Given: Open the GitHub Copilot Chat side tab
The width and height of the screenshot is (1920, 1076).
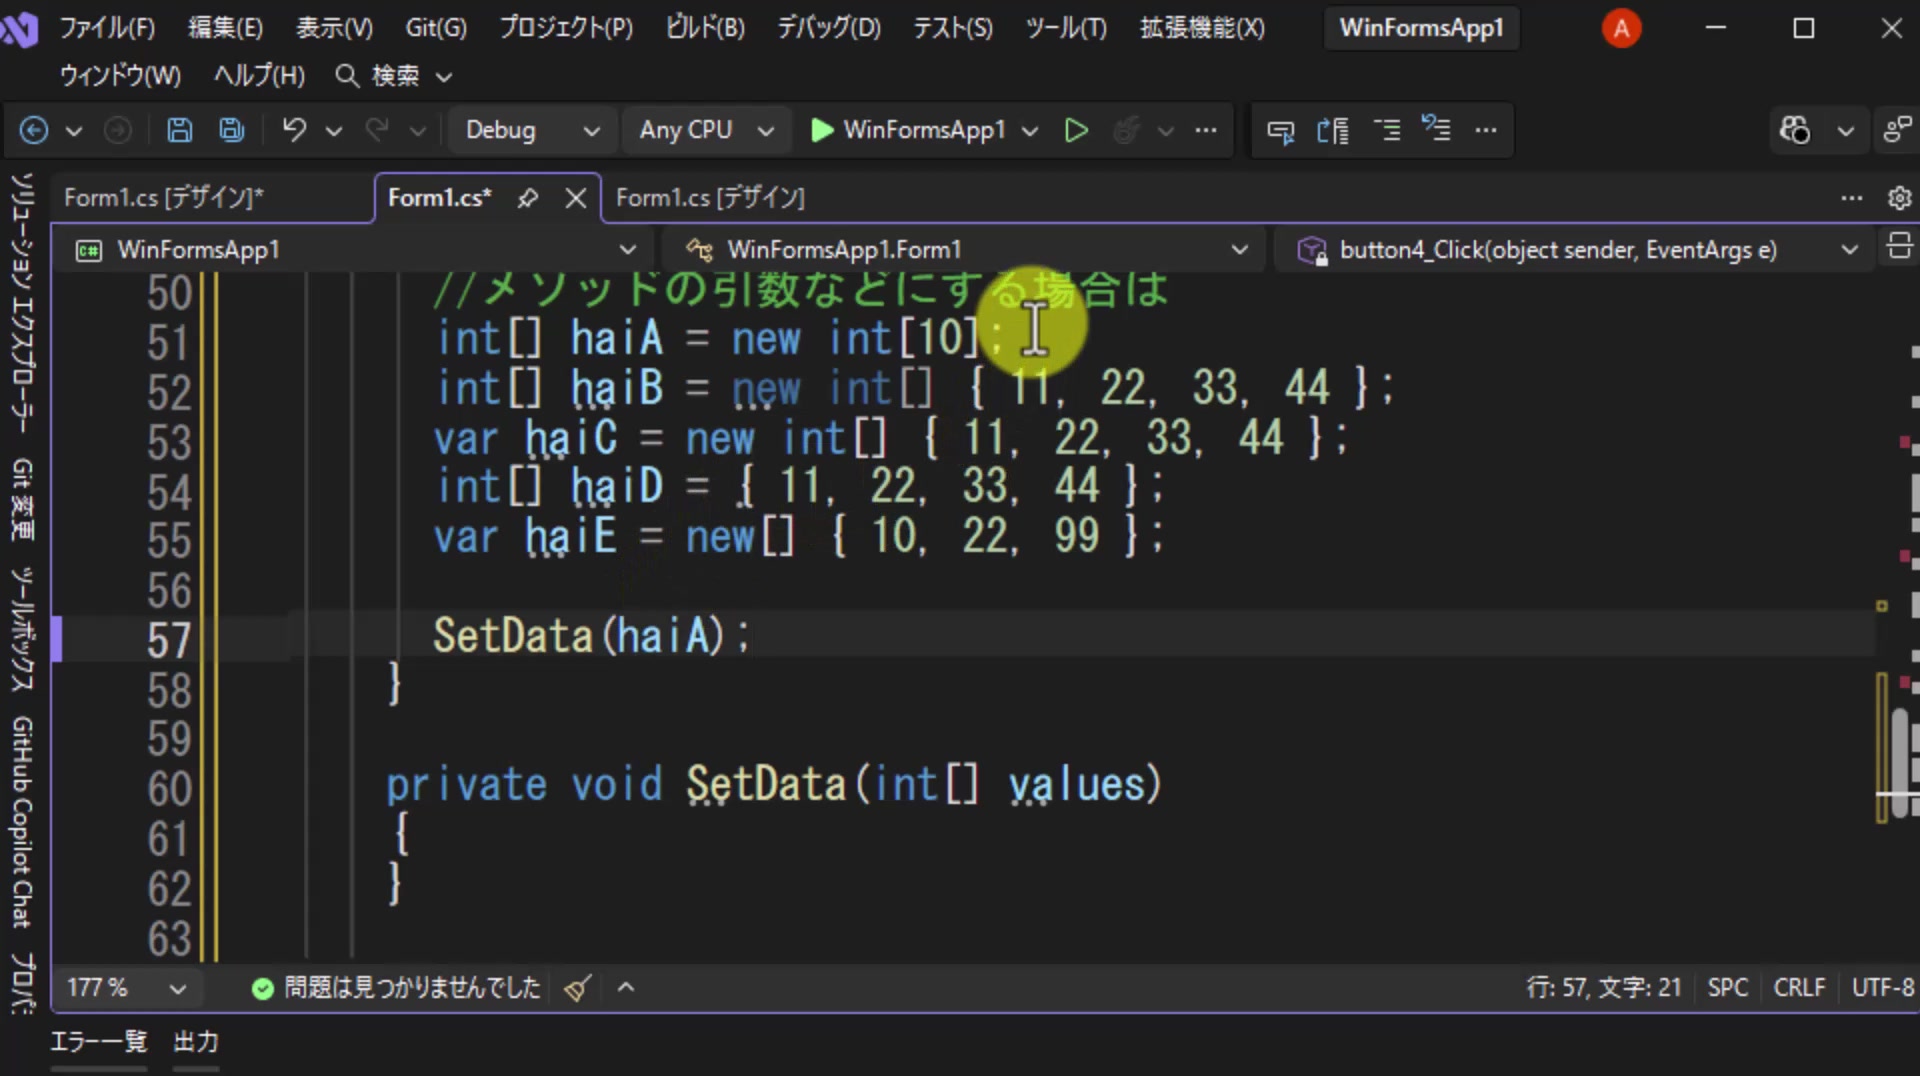Looking at the screenshot, I should pyautogui.click(x=22, y=821).
